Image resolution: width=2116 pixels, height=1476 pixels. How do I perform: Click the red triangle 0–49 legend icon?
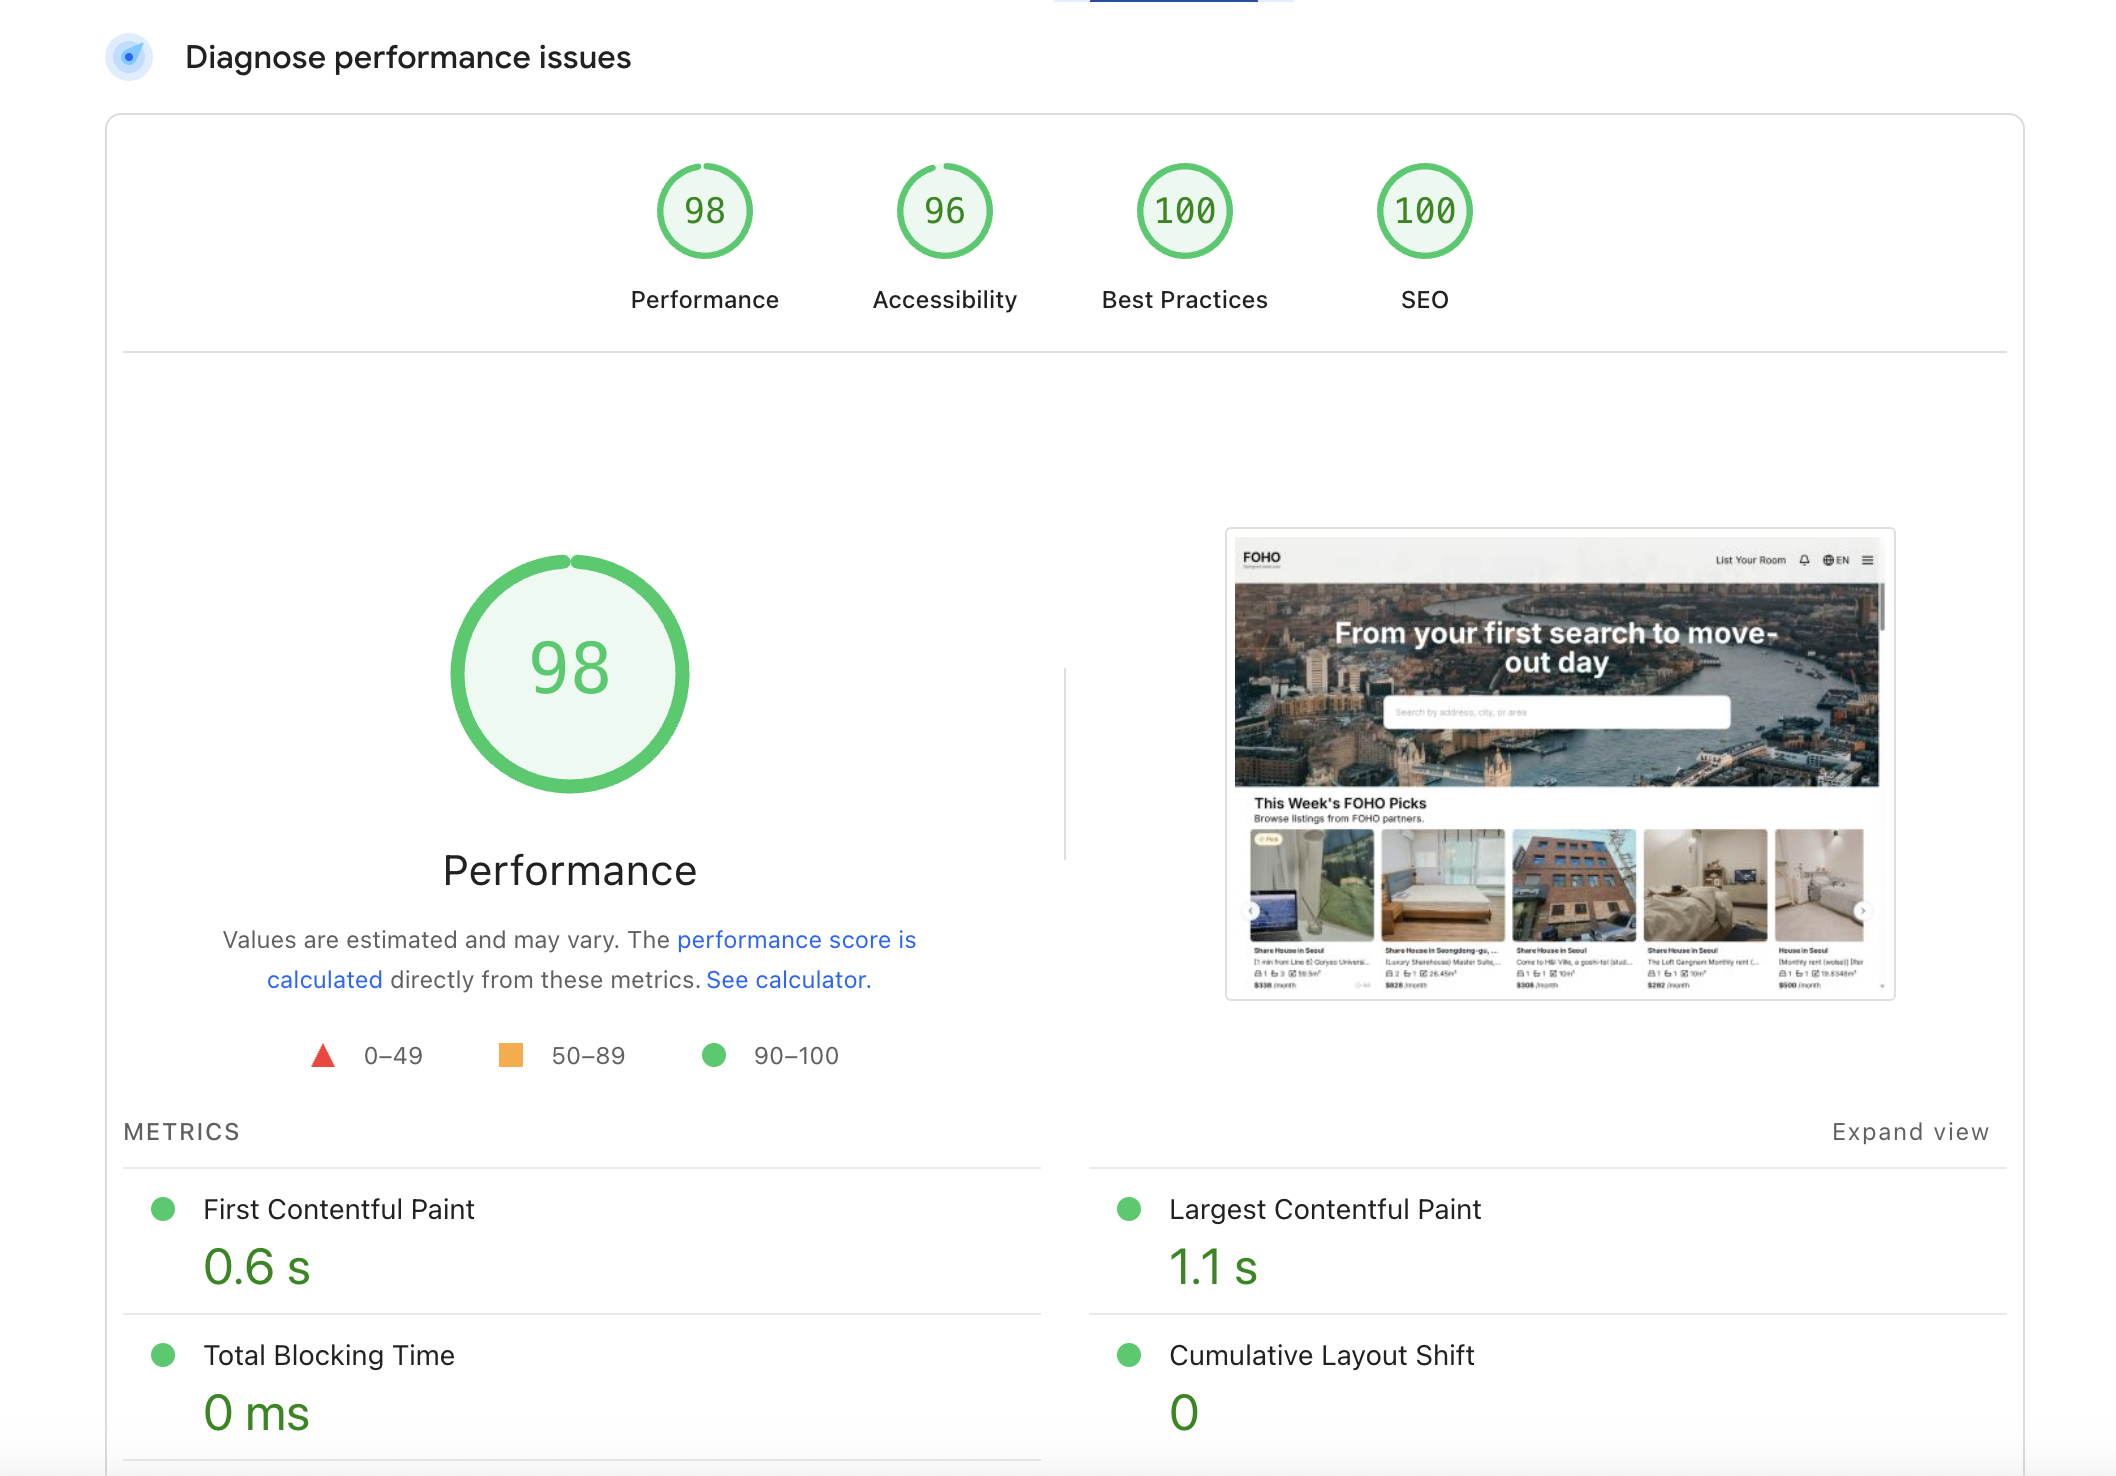323,1055
